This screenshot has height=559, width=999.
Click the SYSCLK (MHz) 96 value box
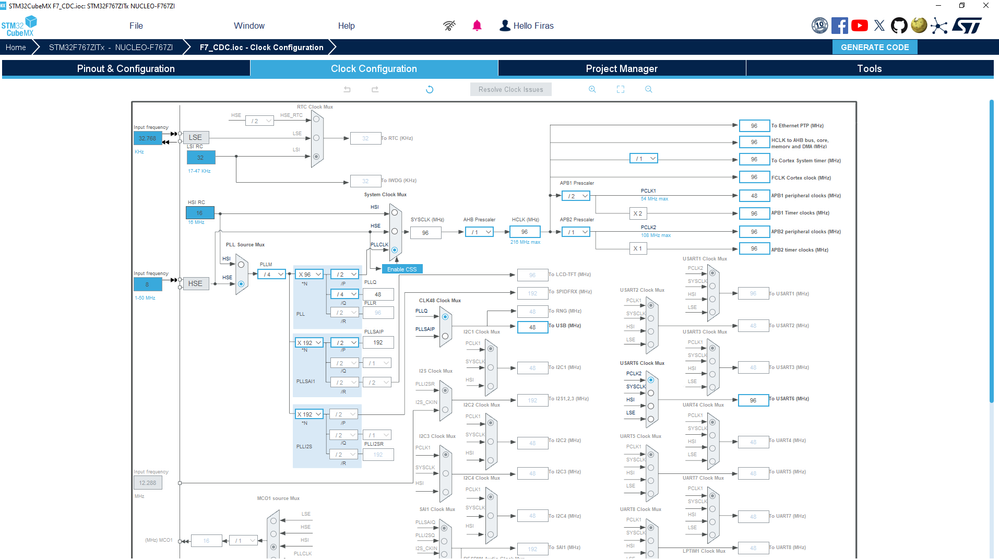(426, 233)
